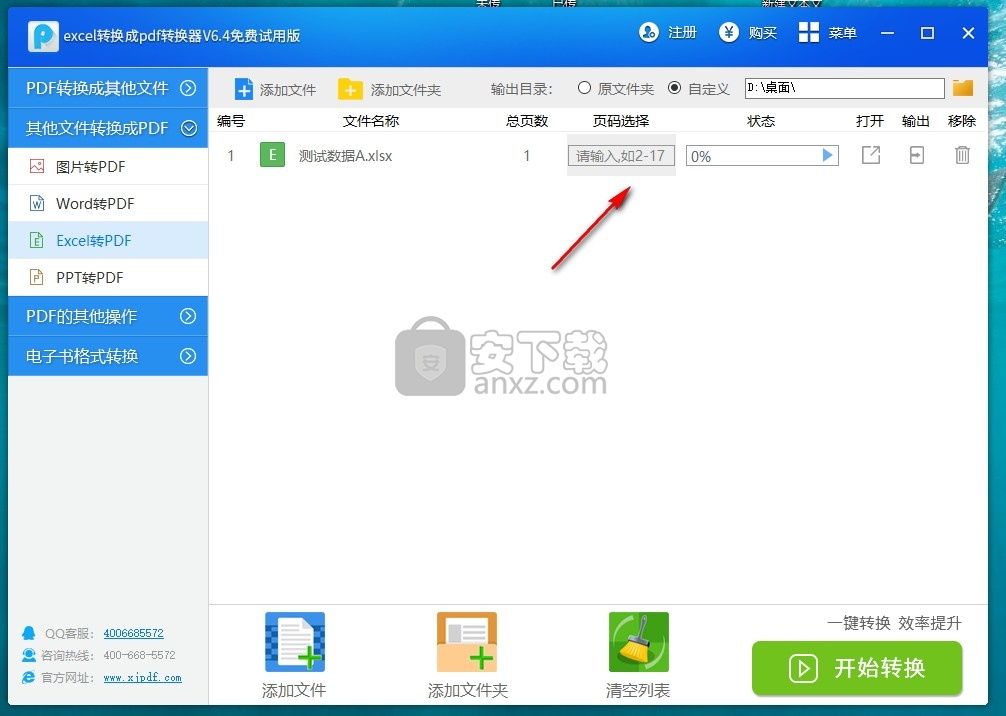
Task: Click top toolbar 添加文件 button
Action: 275,89
